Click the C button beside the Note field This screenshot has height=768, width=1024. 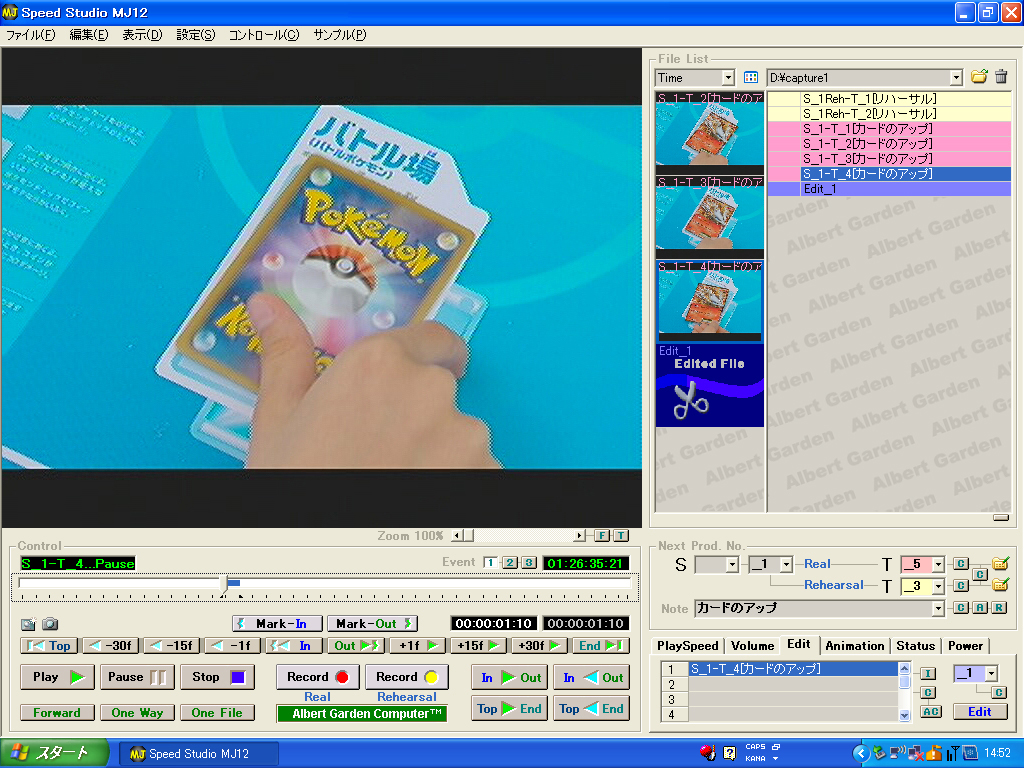point(960,607)
